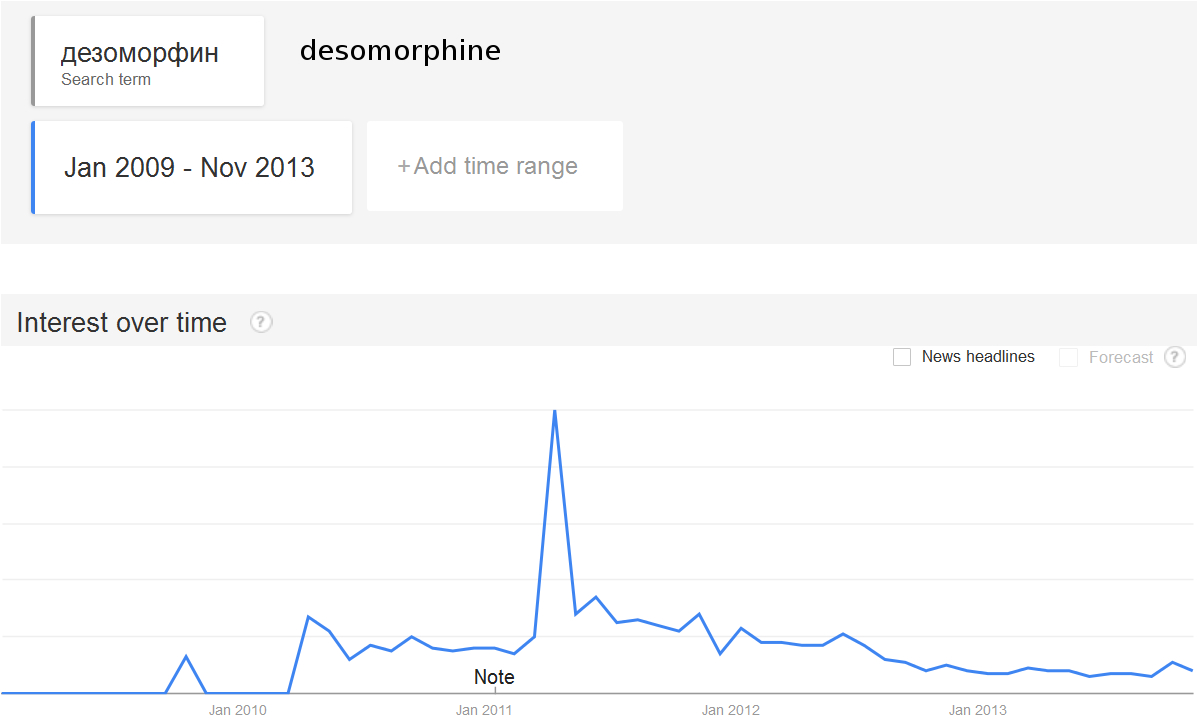This screenshot has width=1197, height=726.
Task: Click the Jan 2013 axis label
Action: (978, 711)
